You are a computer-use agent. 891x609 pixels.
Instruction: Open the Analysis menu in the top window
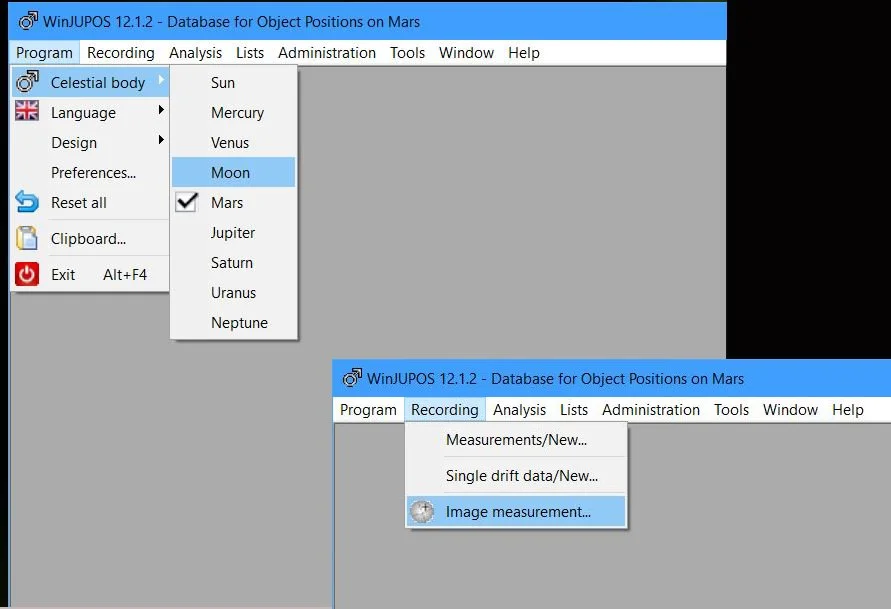click(195, 53)
